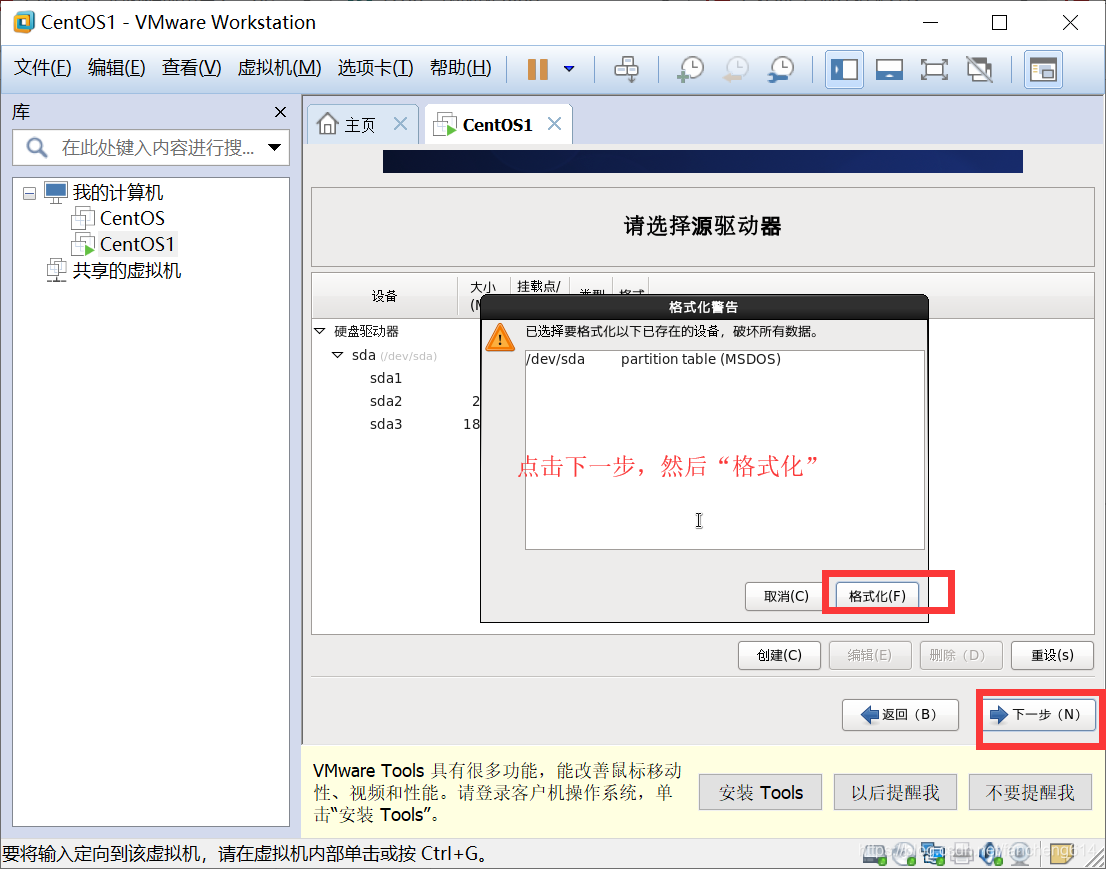Collapse the sda disk node
1106x869 pixels.
click(337, 356)
